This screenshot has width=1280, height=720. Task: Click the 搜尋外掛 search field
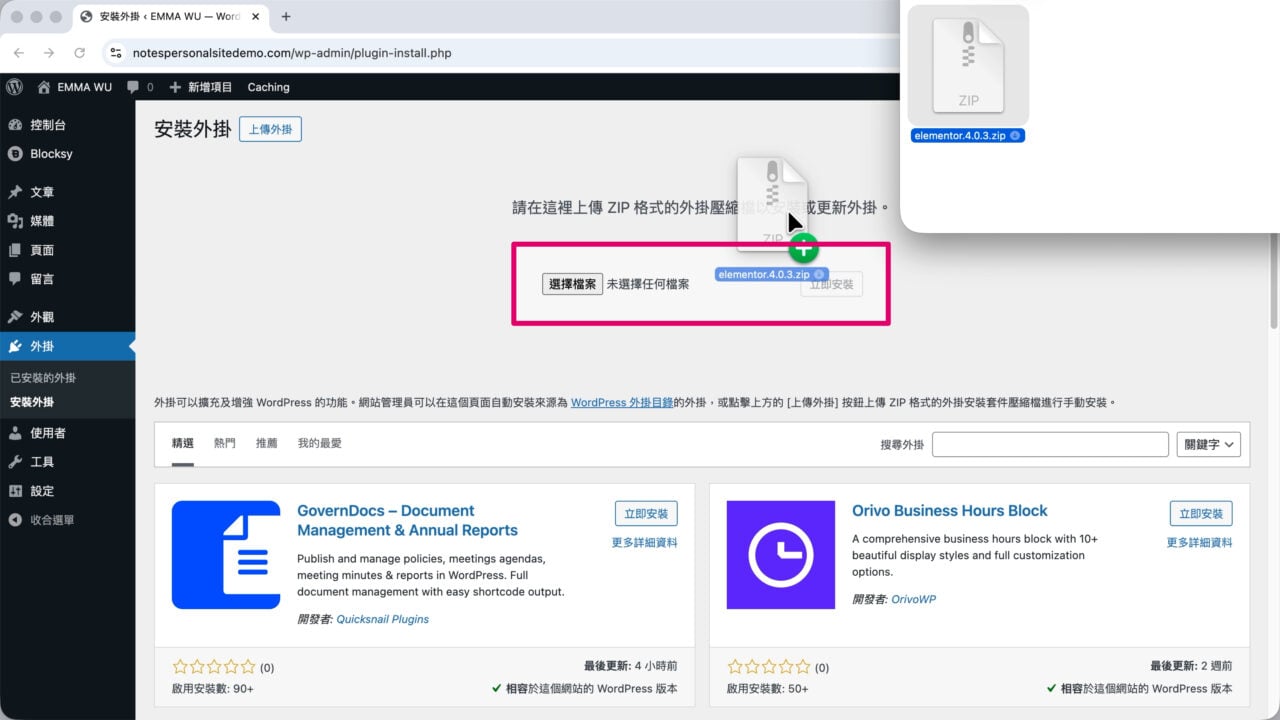point(1050,444)
